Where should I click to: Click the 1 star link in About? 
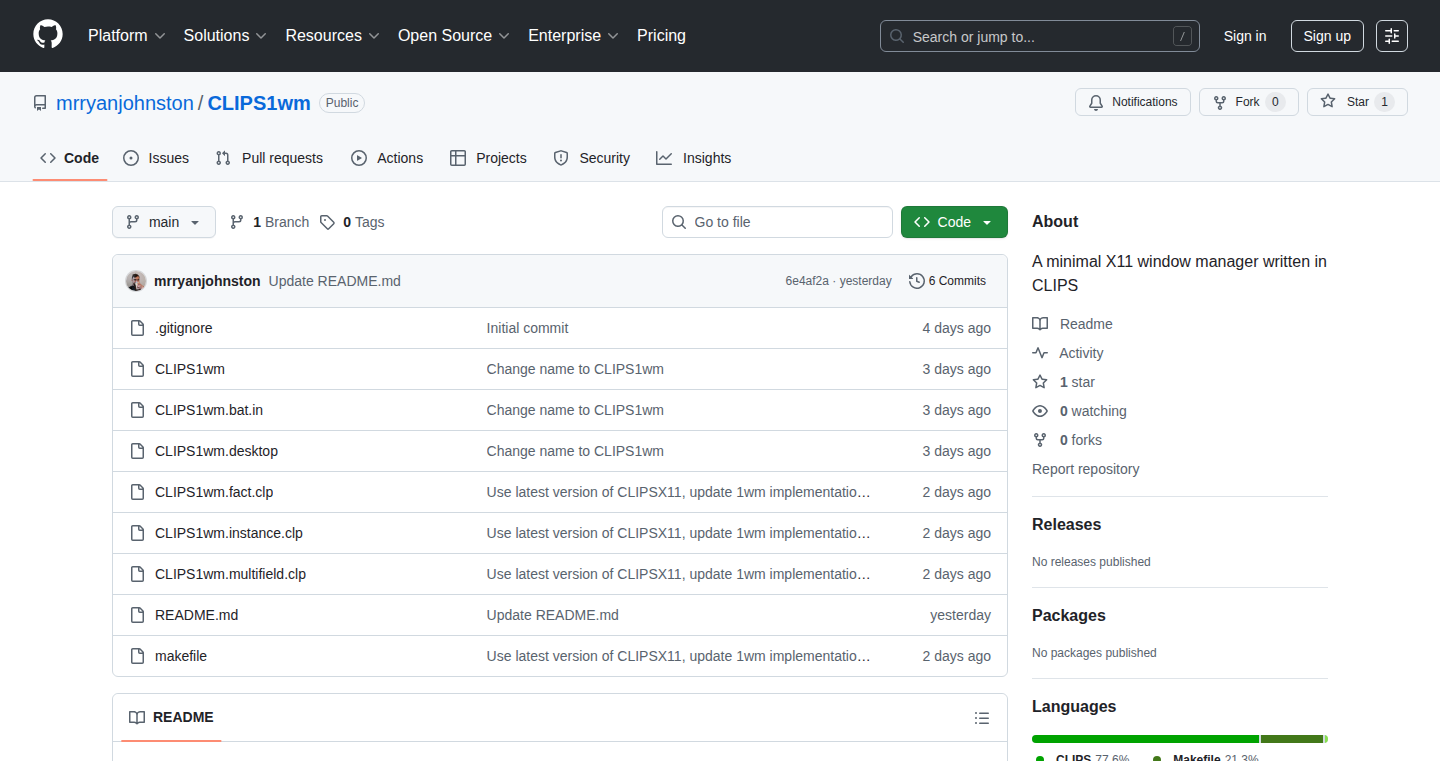[x=1064, y=382]
